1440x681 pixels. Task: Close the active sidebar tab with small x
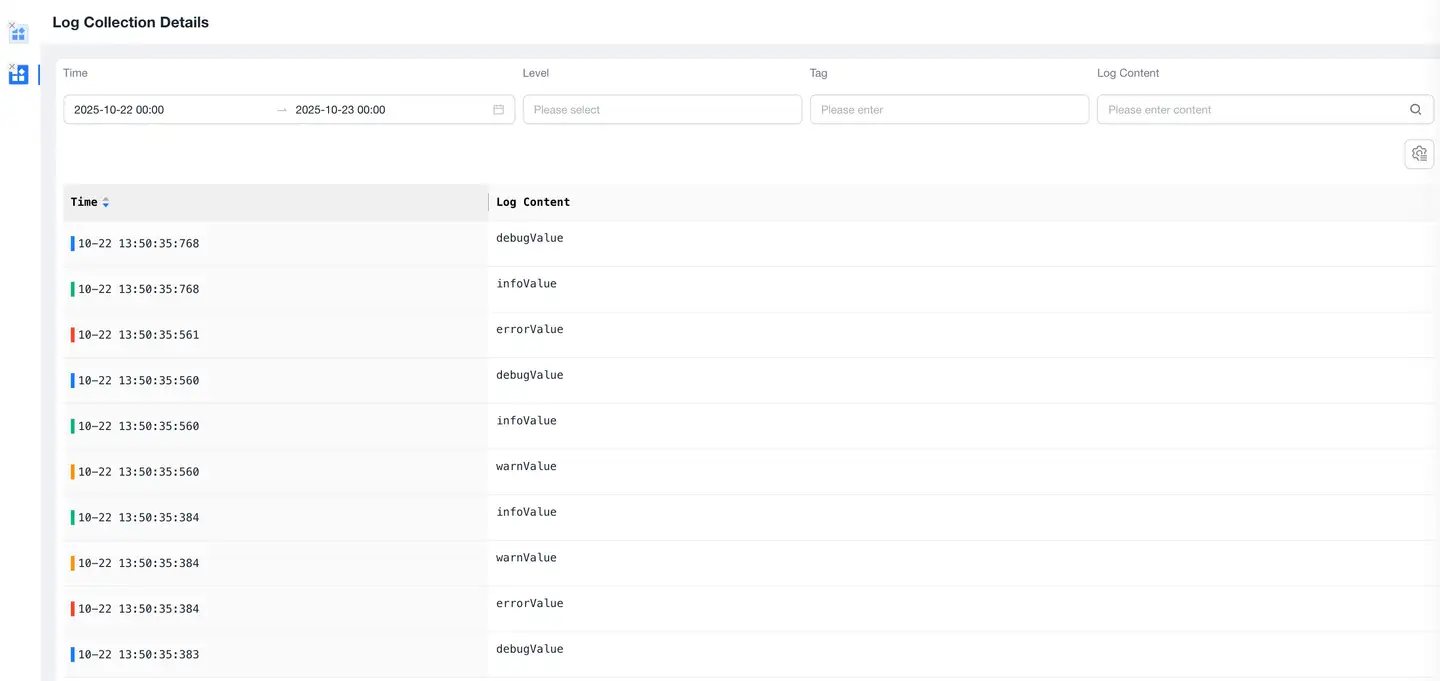11,66
